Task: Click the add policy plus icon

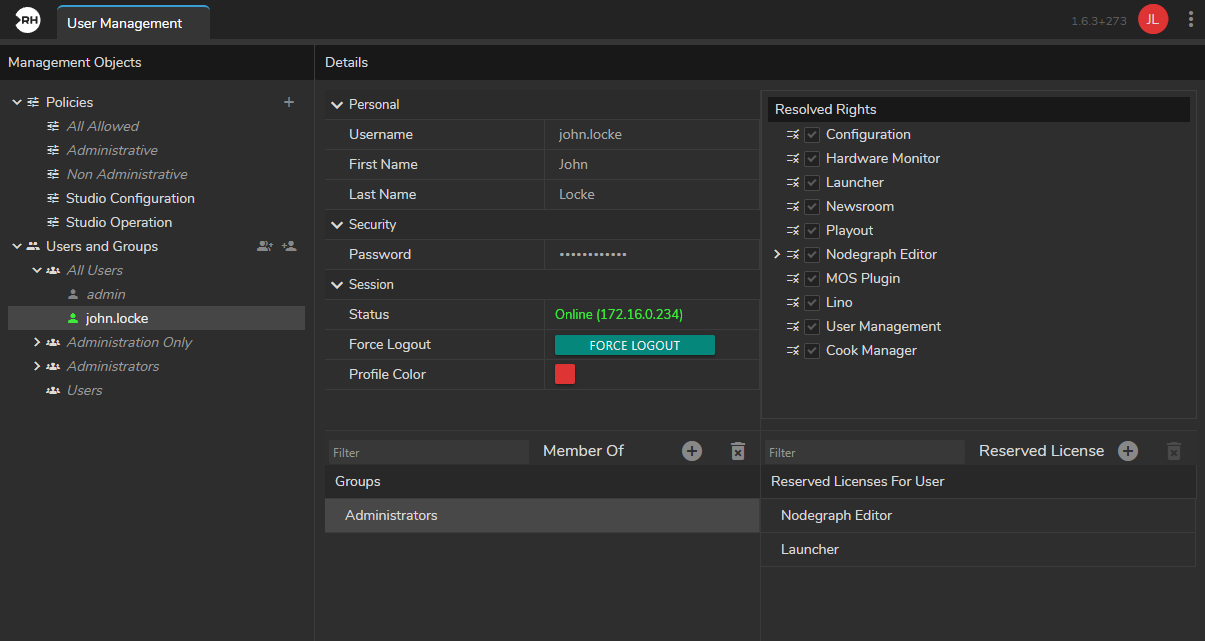Action: [289, 102]
